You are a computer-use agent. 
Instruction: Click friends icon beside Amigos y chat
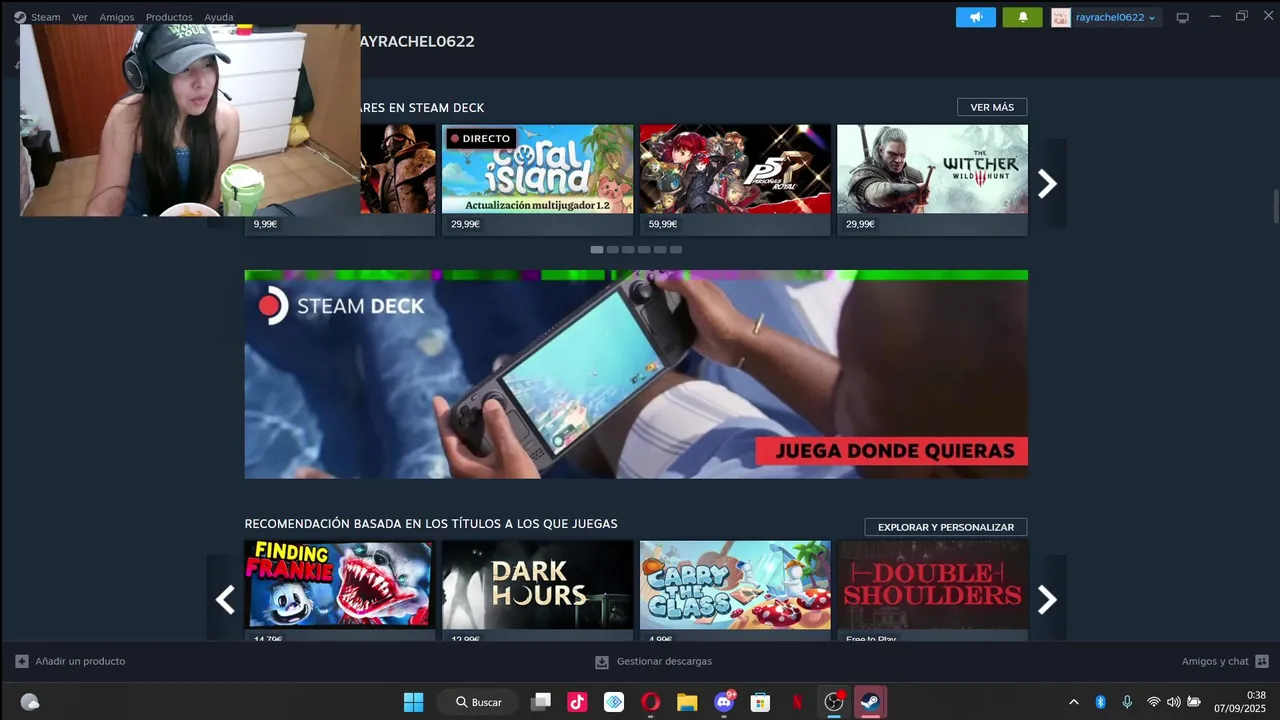coord(1262,661)
